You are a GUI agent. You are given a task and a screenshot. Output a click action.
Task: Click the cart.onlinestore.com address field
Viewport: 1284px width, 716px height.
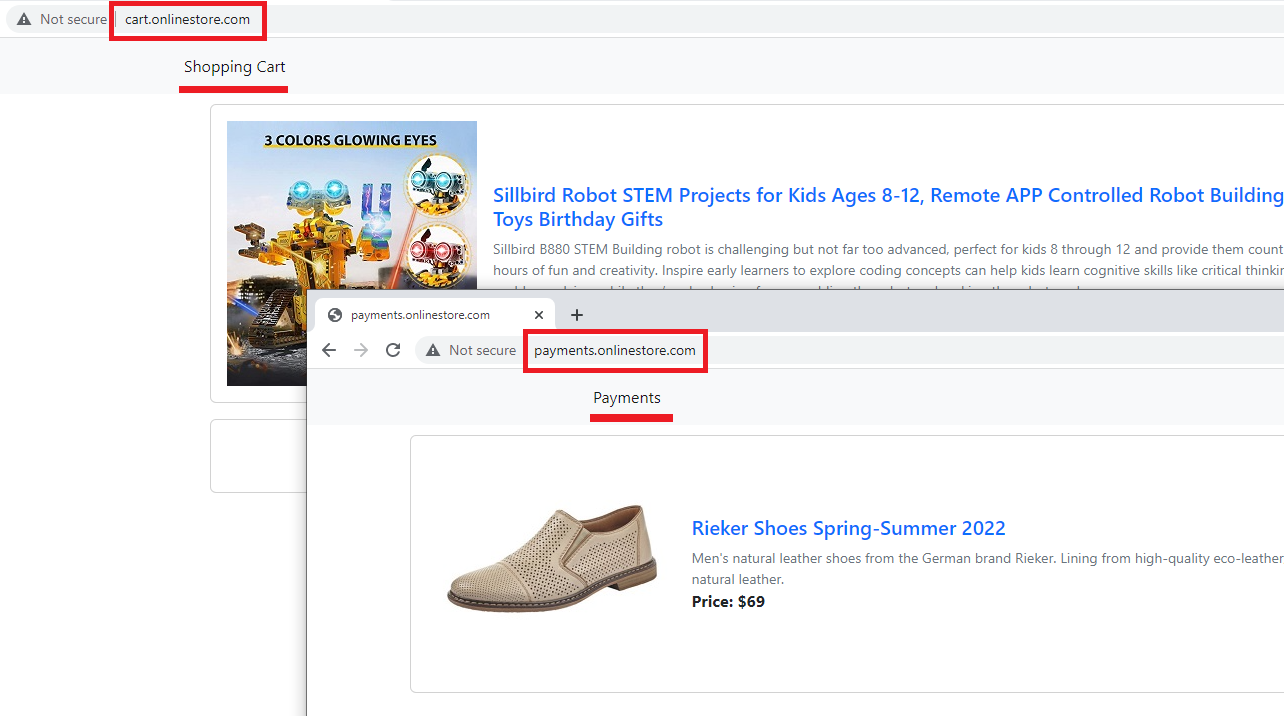click(x=187, y=19)
